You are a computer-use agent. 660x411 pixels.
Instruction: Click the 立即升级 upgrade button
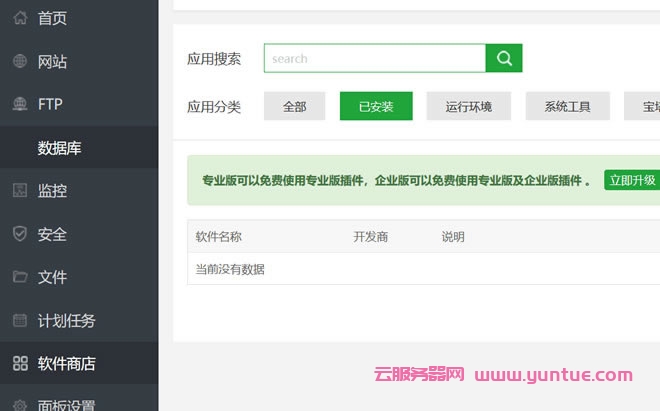click(632, 180)
